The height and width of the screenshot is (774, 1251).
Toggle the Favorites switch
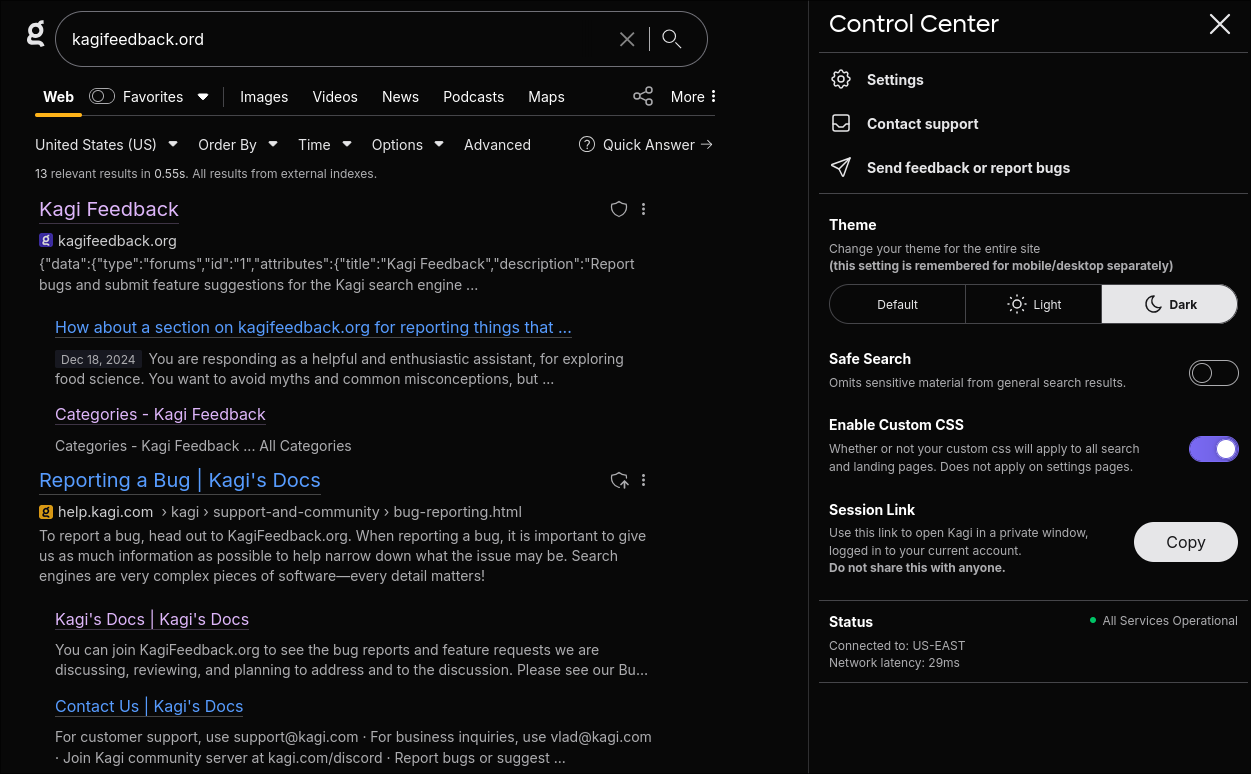(x=102, y=97)
